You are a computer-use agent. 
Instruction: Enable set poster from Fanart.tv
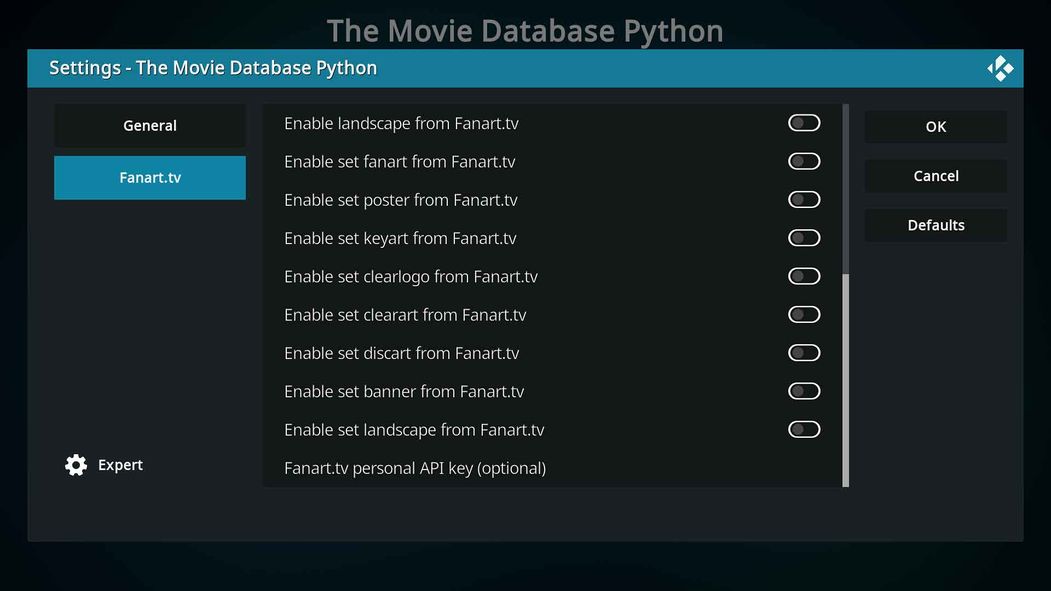(803, 199)
